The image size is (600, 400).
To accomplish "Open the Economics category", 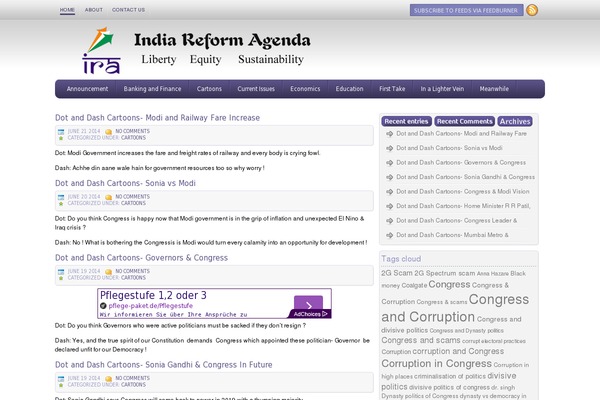I will pyautogui.click(x=305, y=89).
